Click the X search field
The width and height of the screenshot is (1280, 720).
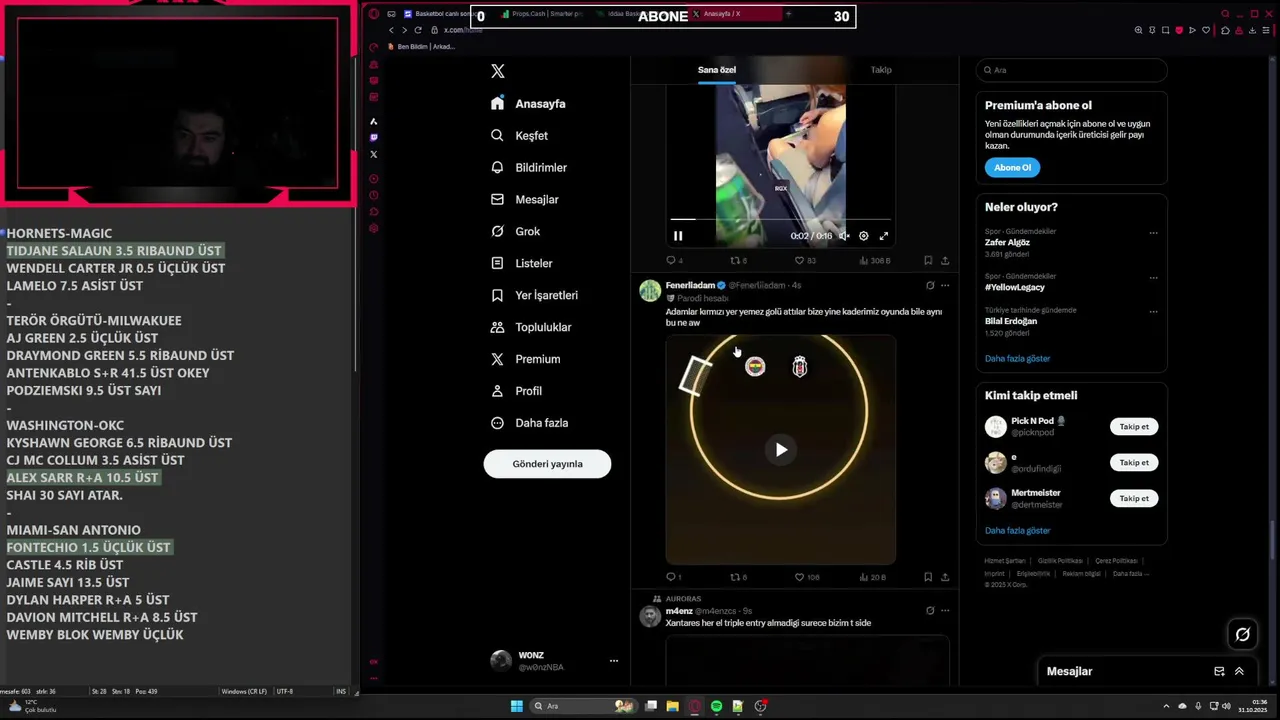pos(1071,70)
